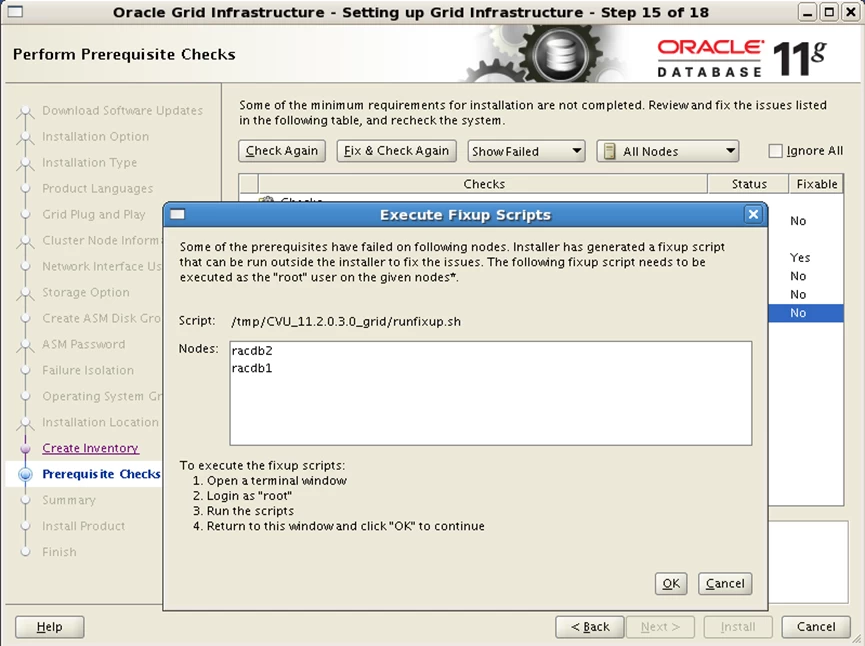Screen dimensions: 865x646
Task: Open the Create Inventory step link
Action: [x=90, y=448]
